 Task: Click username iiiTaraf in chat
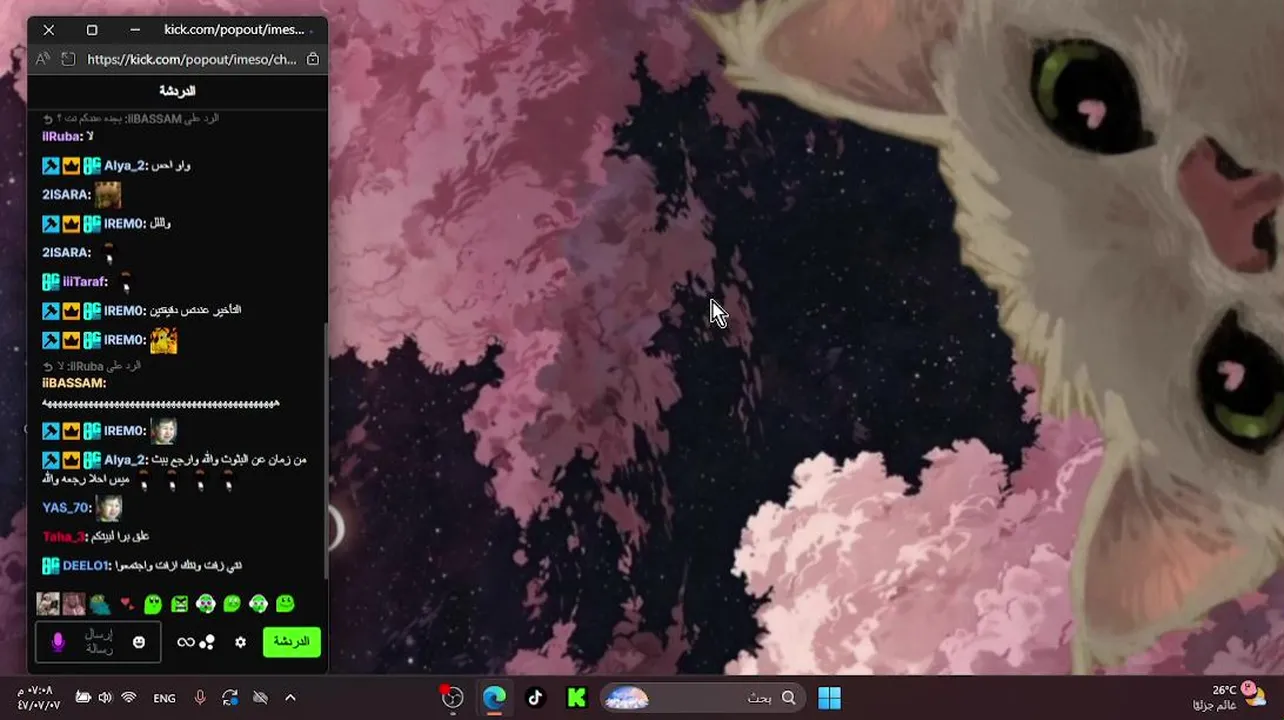(85, 281)
